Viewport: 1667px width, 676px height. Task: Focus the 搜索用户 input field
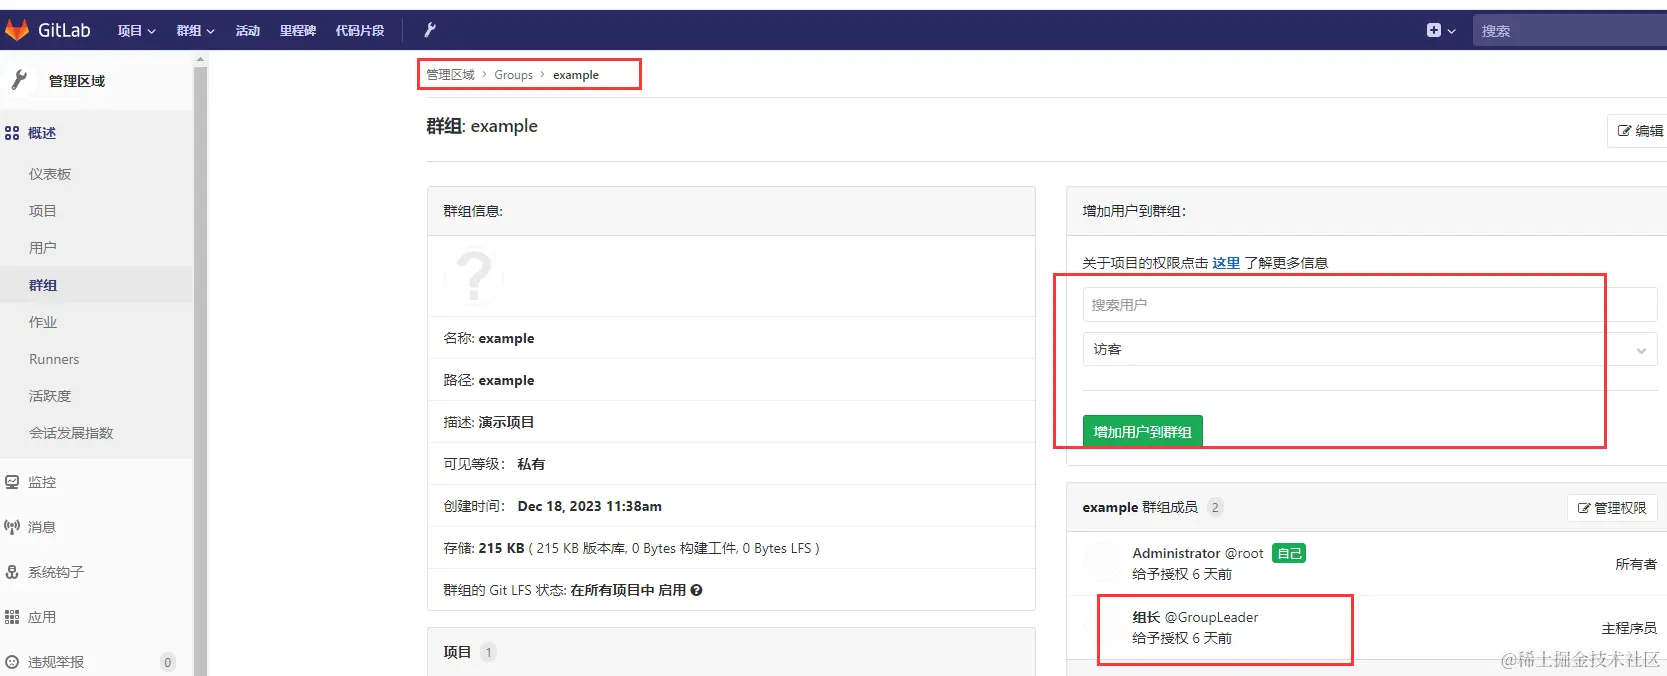click(x=1370, y=305)
